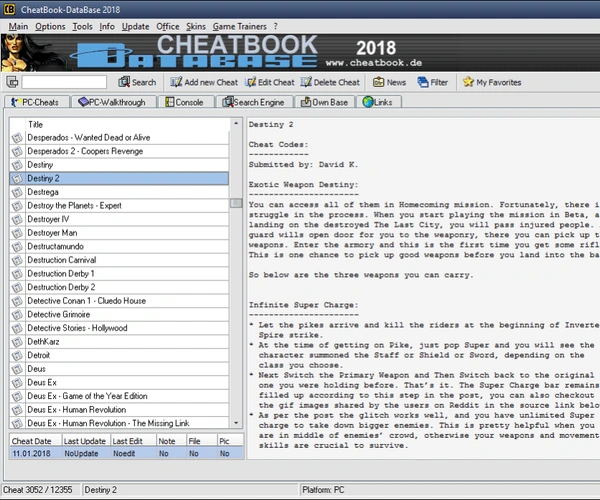Open the ? help menu
The height and width of the screenshot is (500, 600).
(276, 26)
